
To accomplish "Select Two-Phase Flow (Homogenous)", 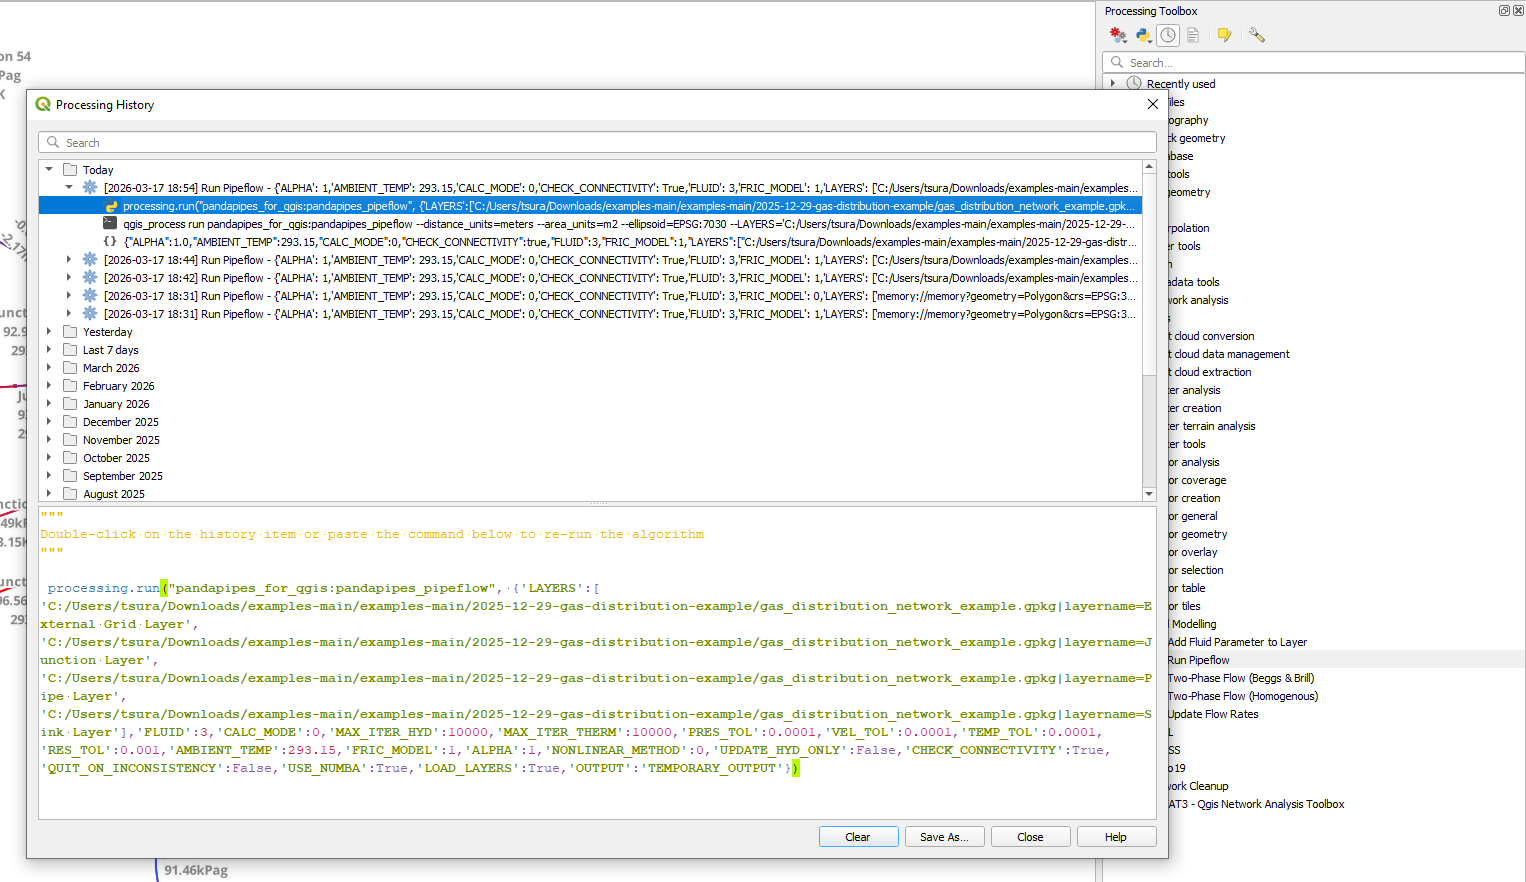I will pyautogui.click(x=1243, y=696).
